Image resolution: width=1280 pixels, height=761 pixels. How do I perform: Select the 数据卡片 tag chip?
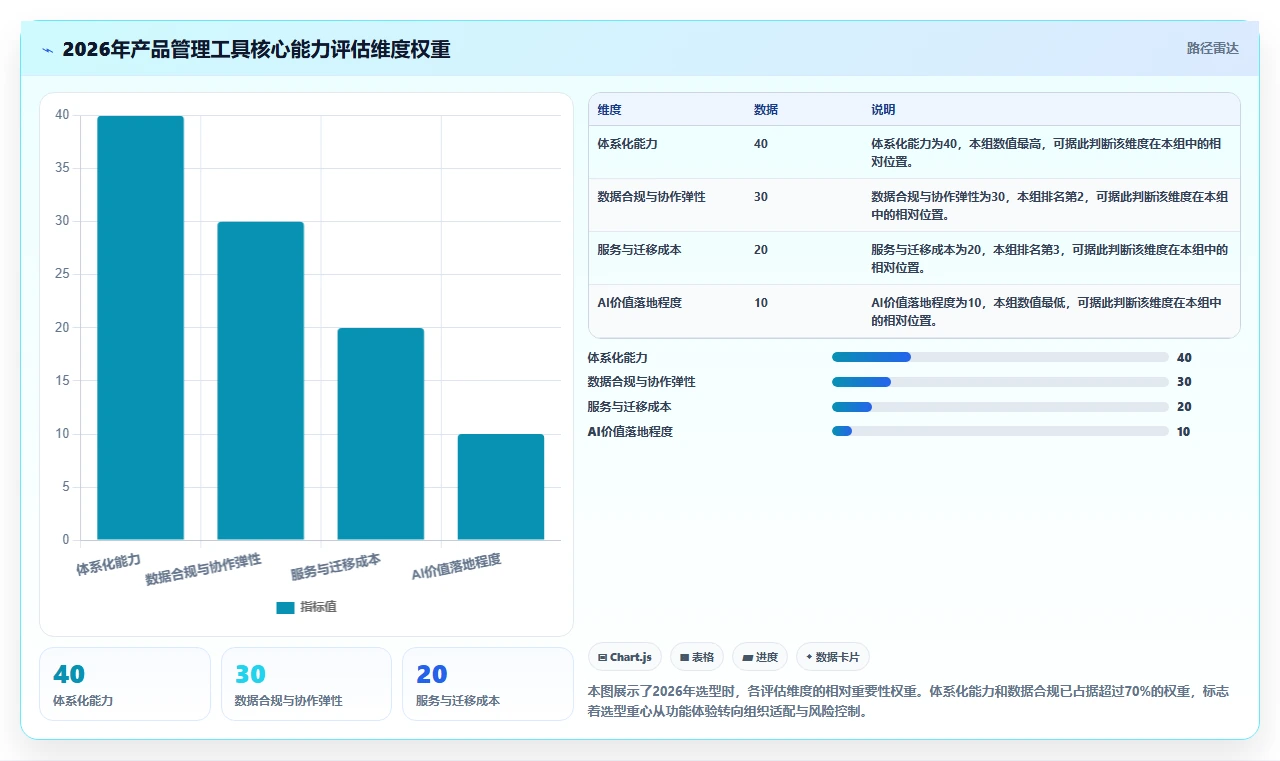point(833,657)
